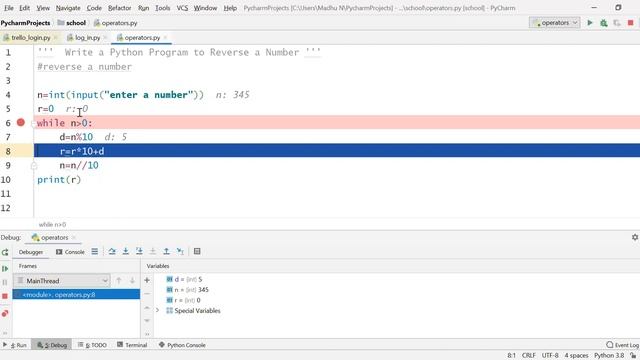Open the Tools menu

(162, 8)
